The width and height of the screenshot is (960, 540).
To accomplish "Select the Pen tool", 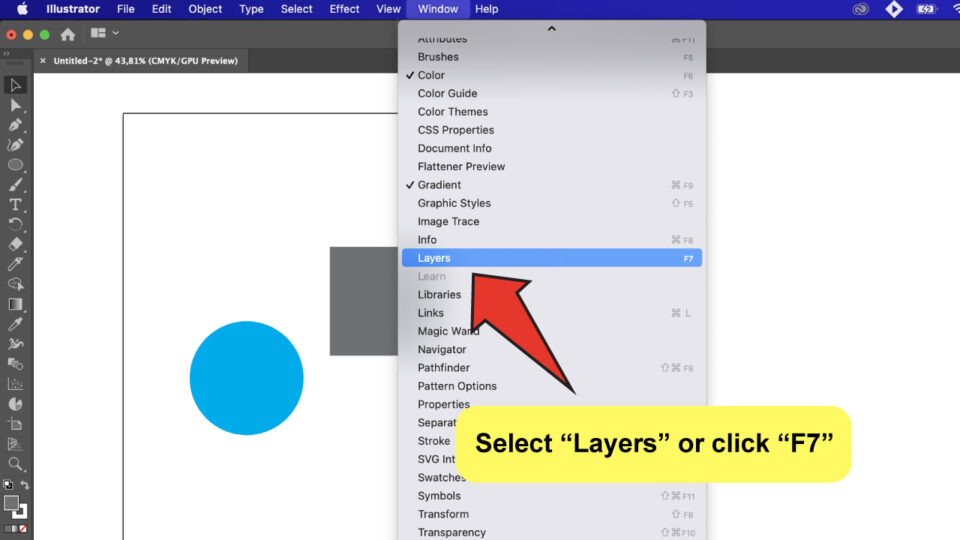I will pos(15,125).
